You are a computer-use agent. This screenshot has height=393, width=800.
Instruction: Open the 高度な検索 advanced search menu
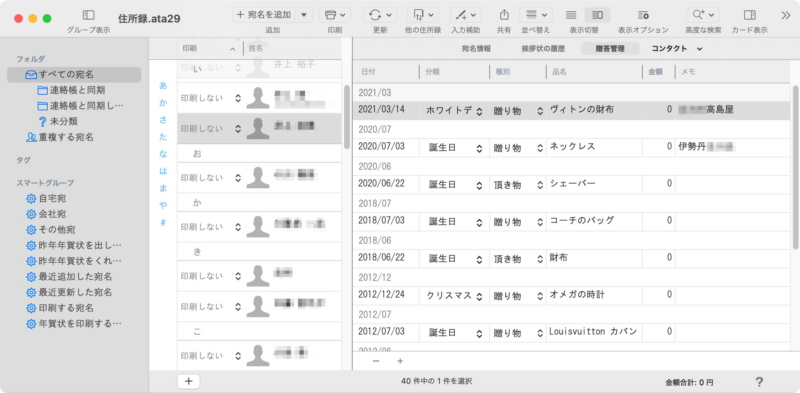point(703,15)
